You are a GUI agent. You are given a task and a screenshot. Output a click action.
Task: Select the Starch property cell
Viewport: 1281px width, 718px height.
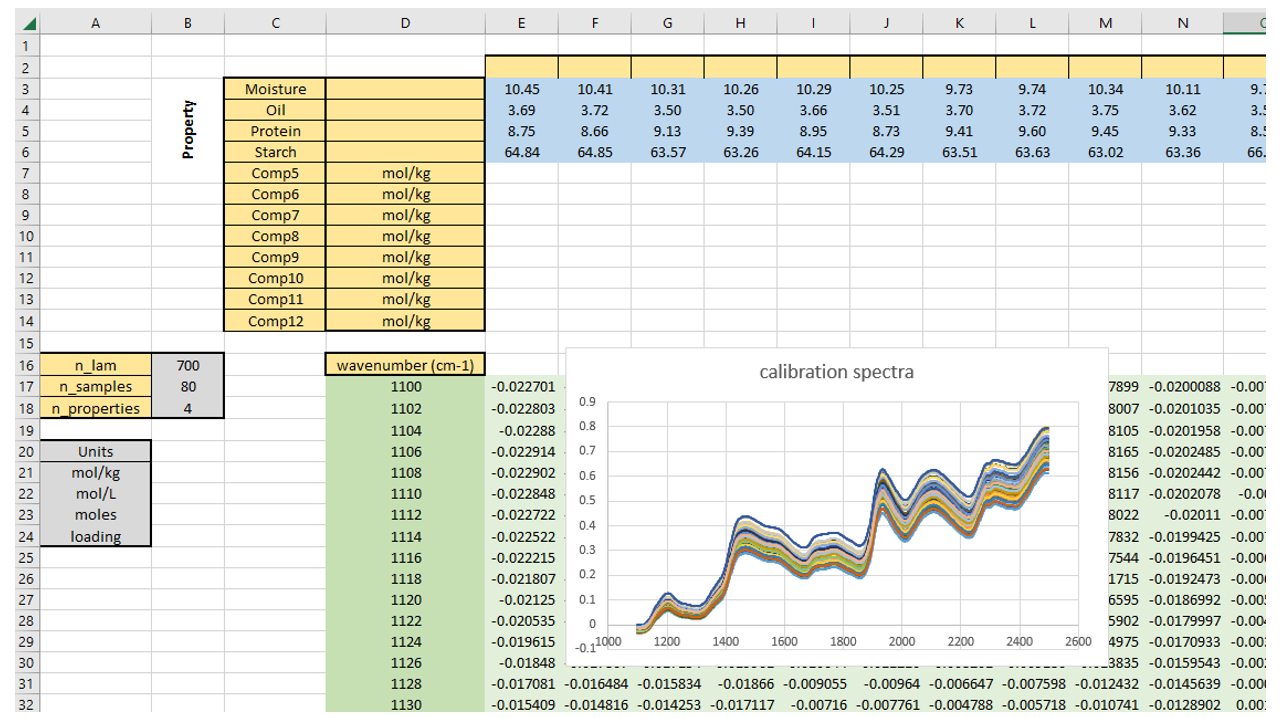coord(275,152)
